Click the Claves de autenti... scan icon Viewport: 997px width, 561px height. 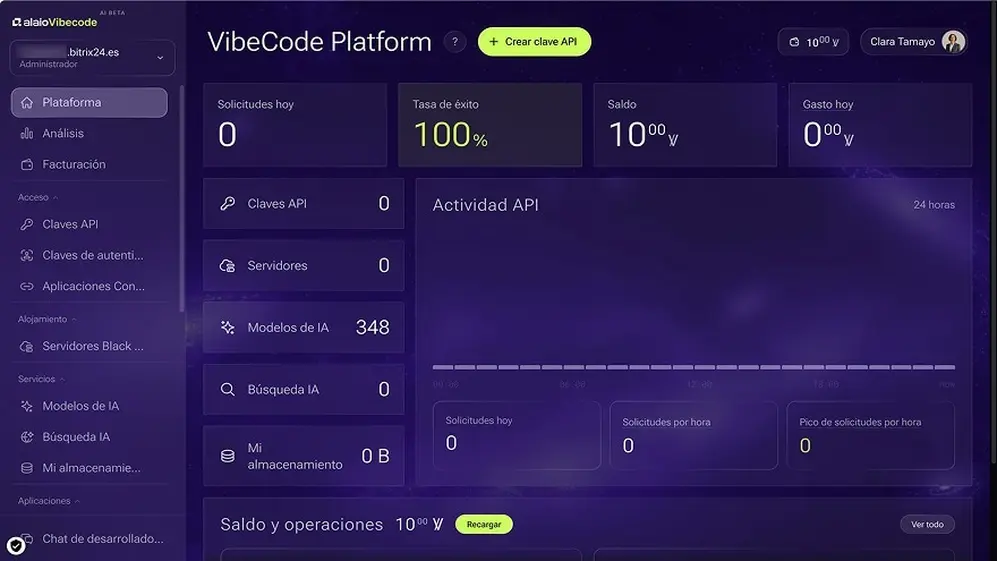coord(27,255)
